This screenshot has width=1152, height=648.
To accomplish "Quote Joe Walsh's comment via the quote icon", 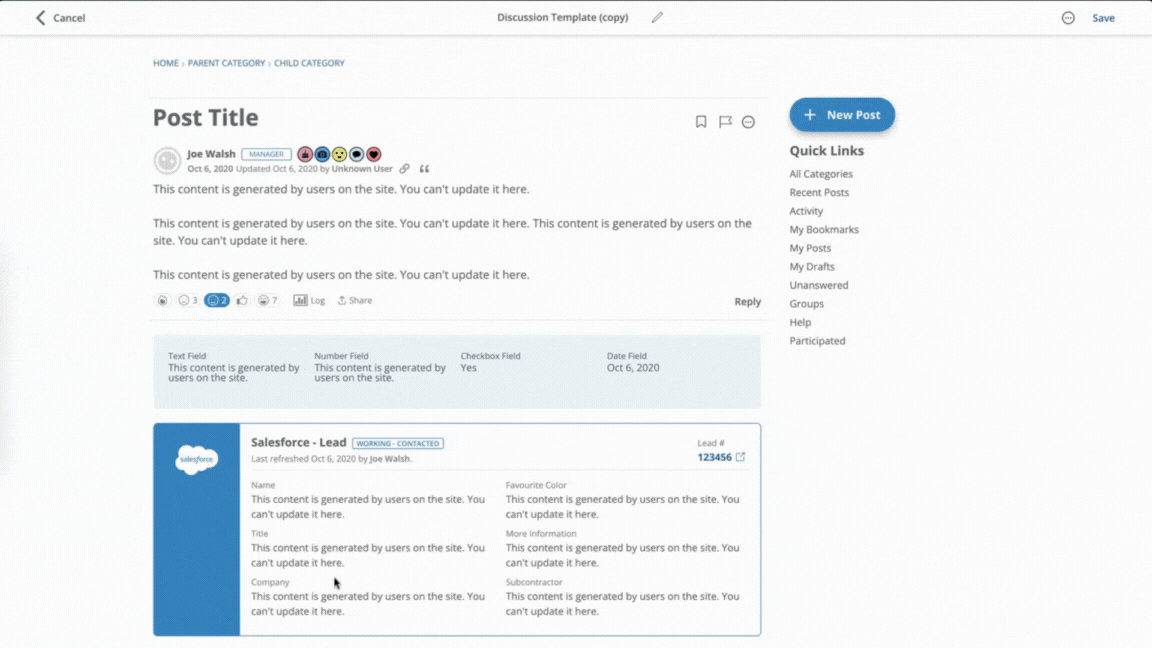I will (x=423, y=168).
